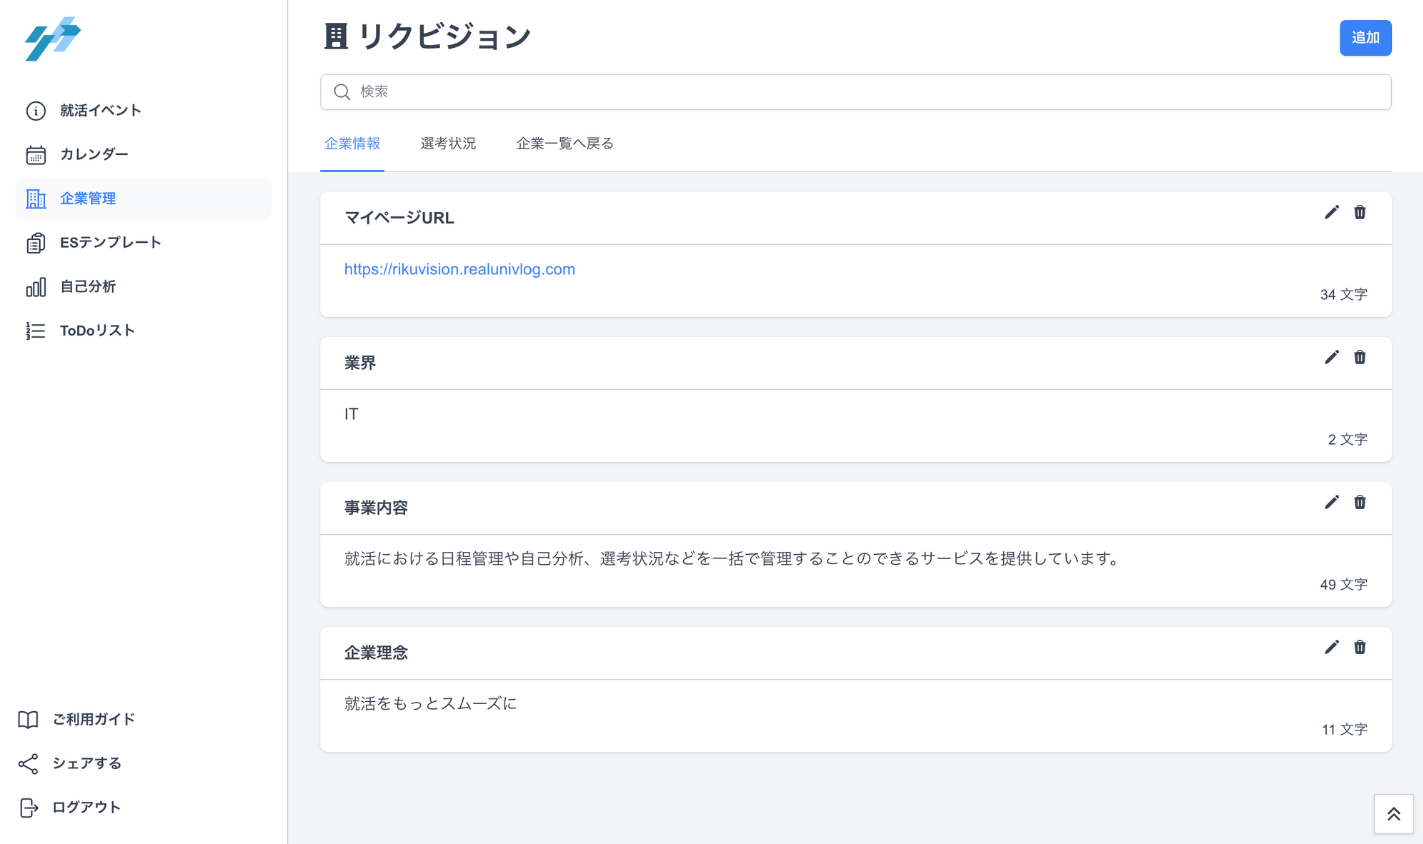The image size is (1423, 844).
Task: Click inside the 検索 search field
Action: click(855, 91)
